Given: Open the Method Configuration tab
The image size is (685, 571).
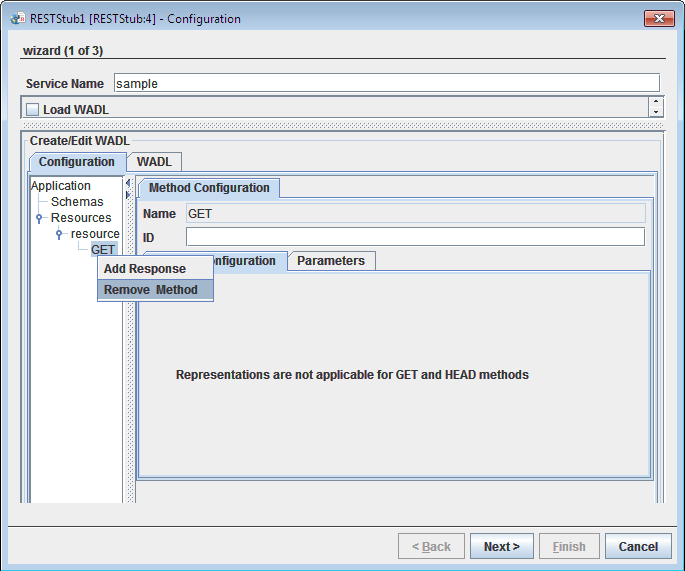Looking at the screenshot, I should (209, 188).
